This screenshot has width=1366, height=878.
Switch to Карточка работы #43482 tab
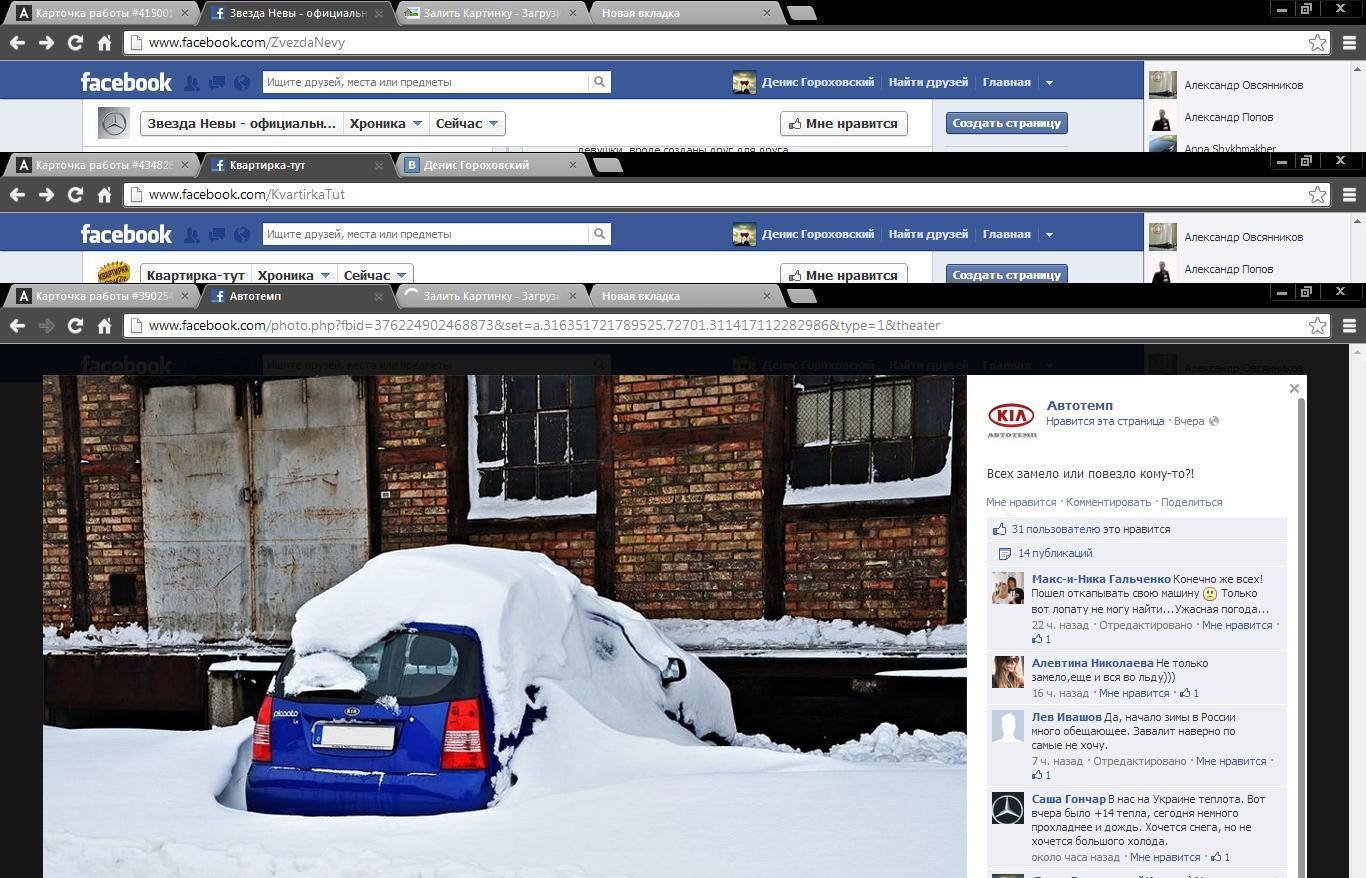(x=104, y=165)
